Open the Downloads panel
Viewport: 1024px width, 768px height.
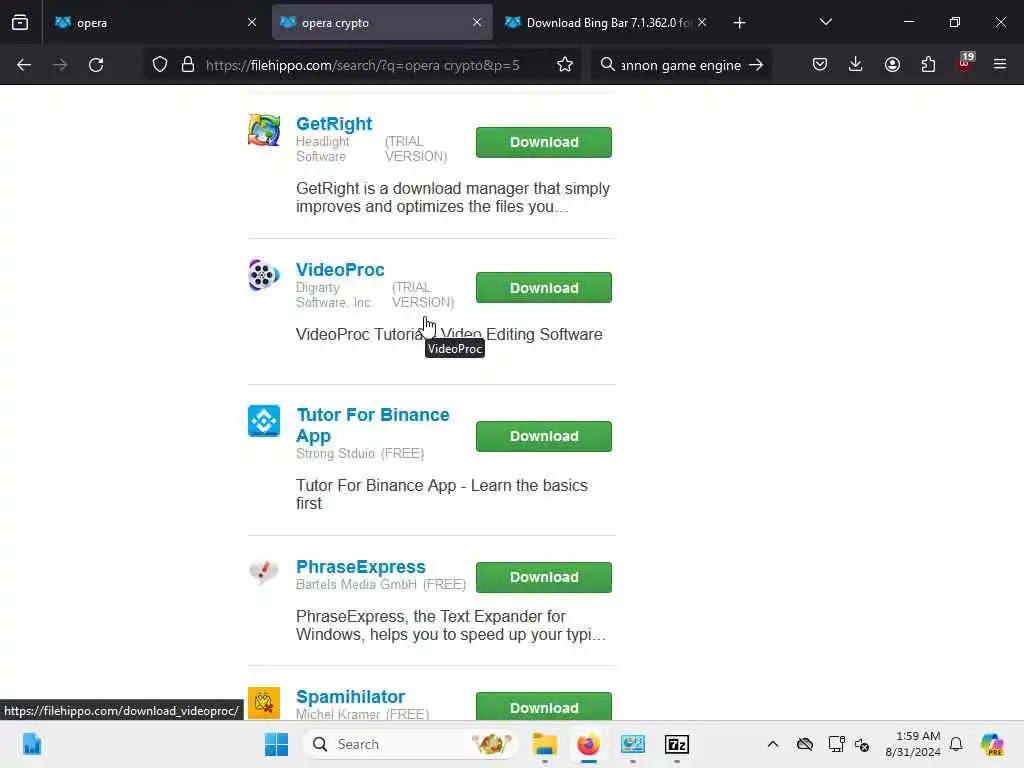pos(856,64)
